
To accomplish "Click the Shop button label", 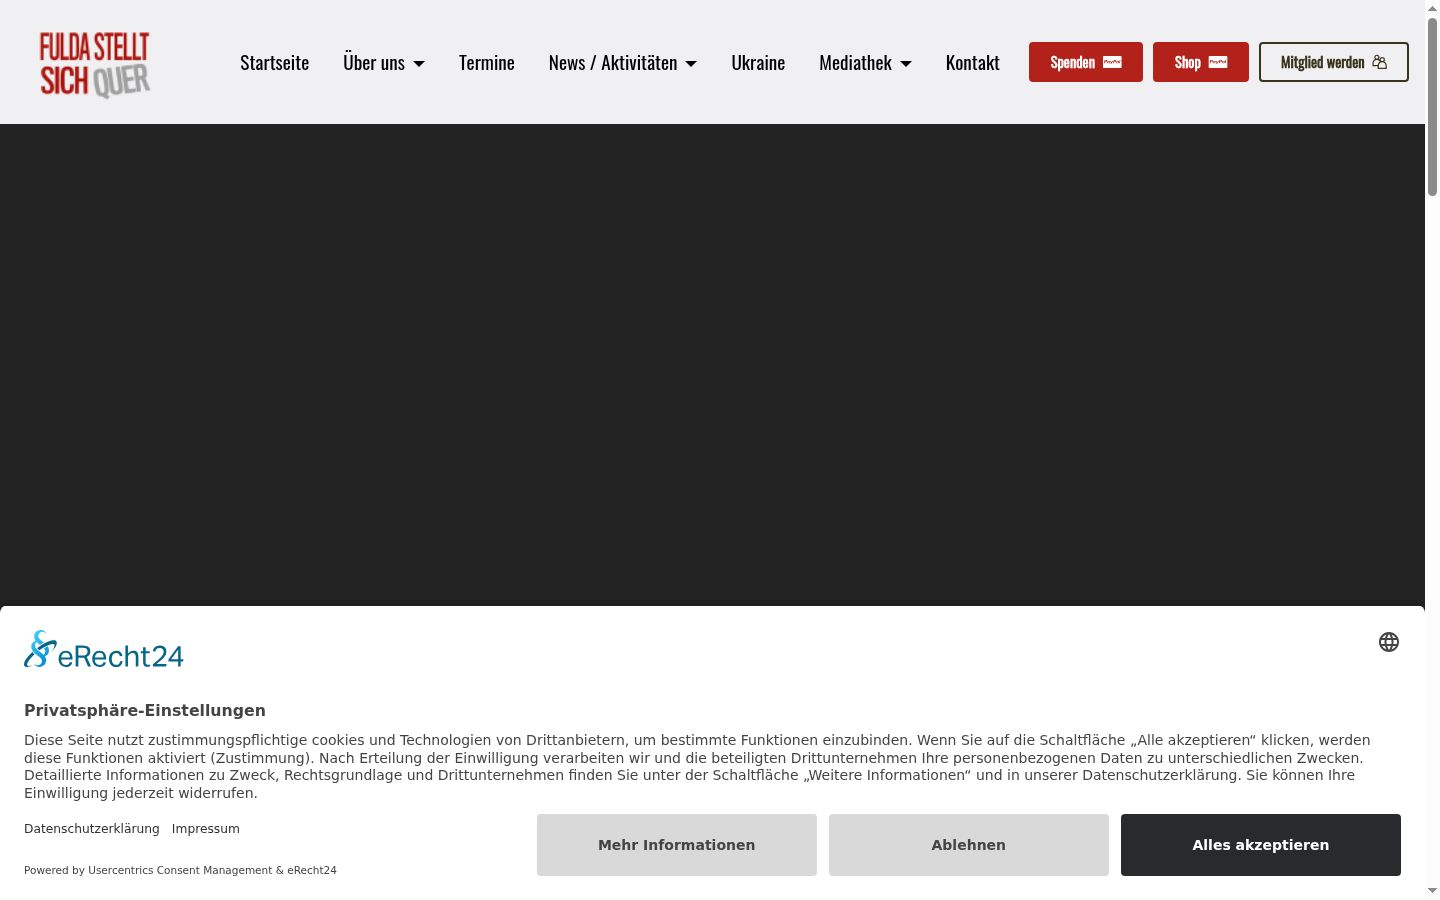I will click(x=1187, y=62).
